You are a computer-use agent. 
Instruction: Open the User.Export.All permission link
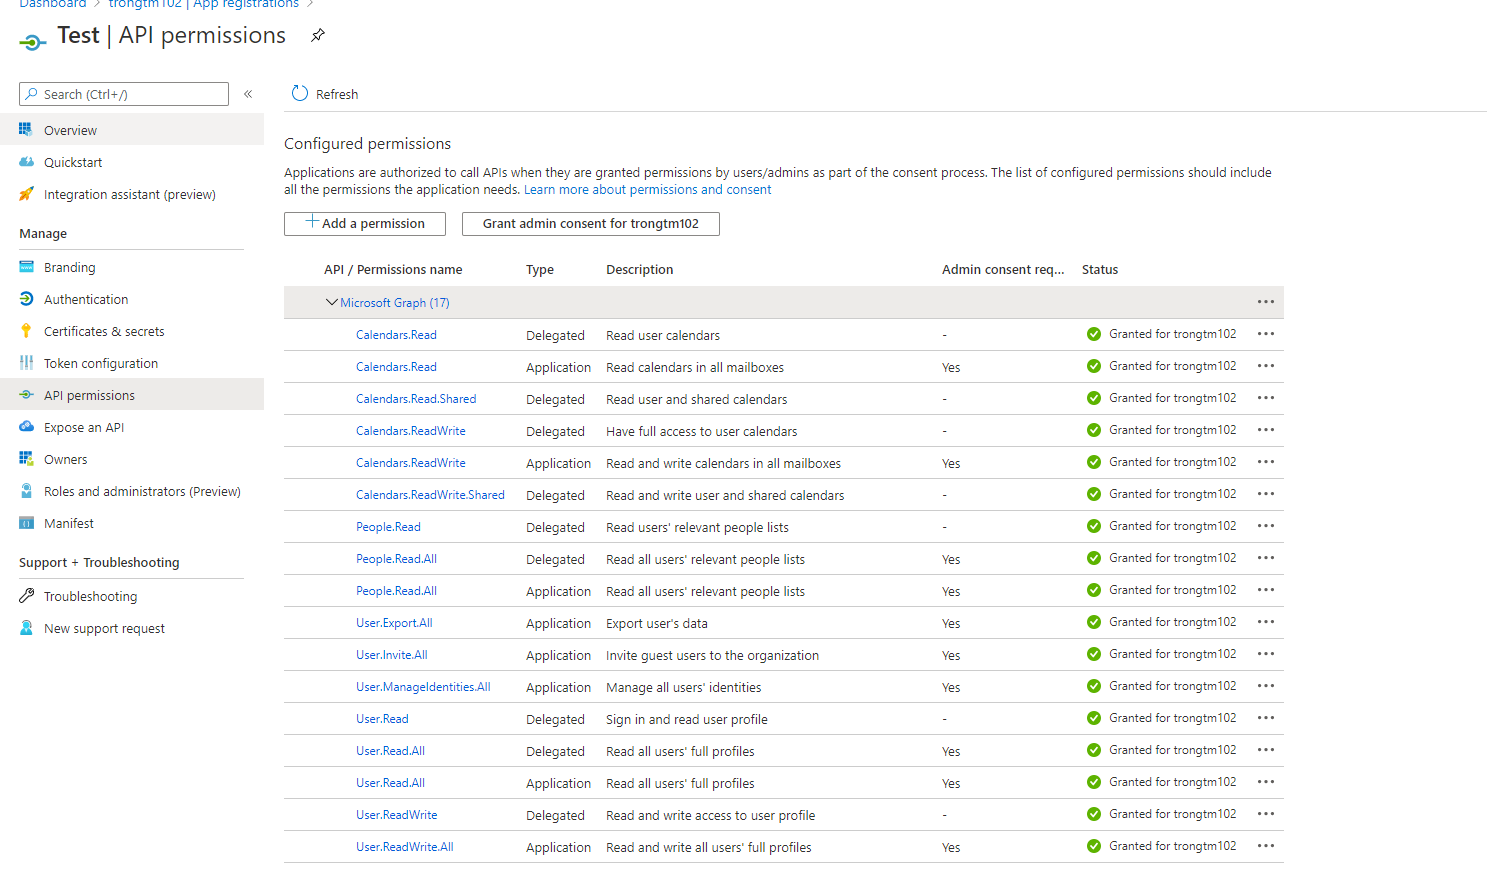pyautogui.click(x=394, y=622)
